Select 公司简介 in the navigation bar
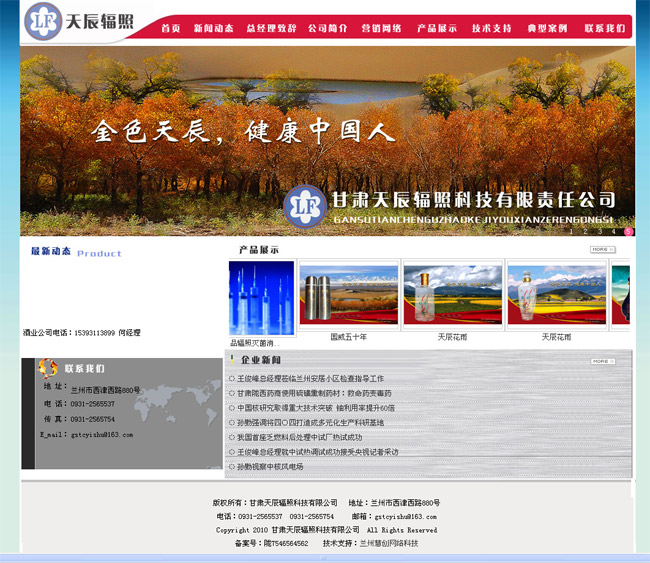Screen dimensions: 650x563 pyautogui.click(x=328, y=28)
